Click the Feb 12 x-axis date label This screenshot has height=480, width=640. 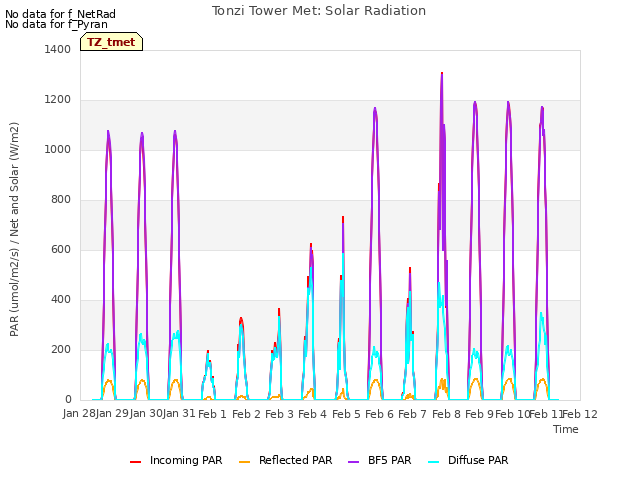click(x=580, y=414)
